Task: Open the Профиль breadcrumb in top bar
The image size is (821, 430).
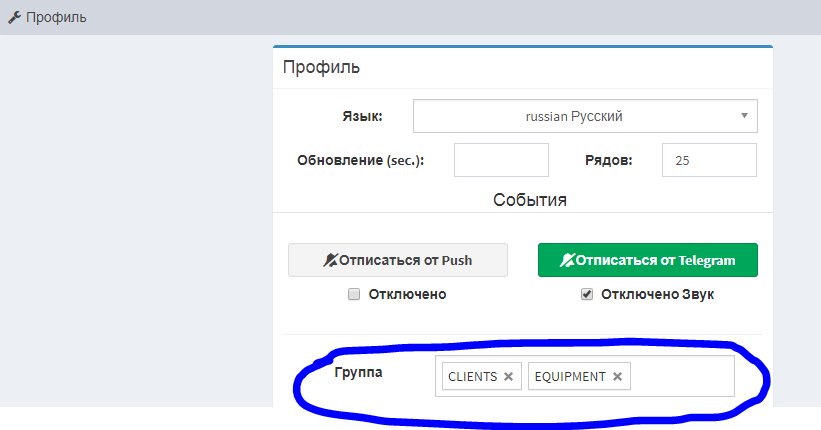Action: pos(56,17)
